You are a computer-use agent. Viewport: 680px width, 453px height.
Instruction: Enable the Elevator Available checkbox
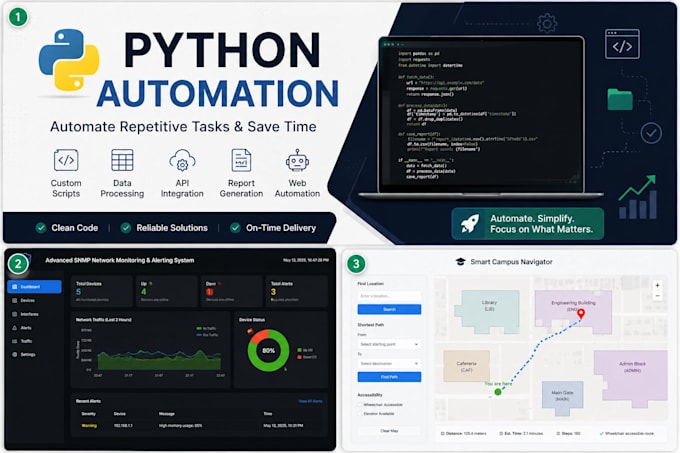360,414
